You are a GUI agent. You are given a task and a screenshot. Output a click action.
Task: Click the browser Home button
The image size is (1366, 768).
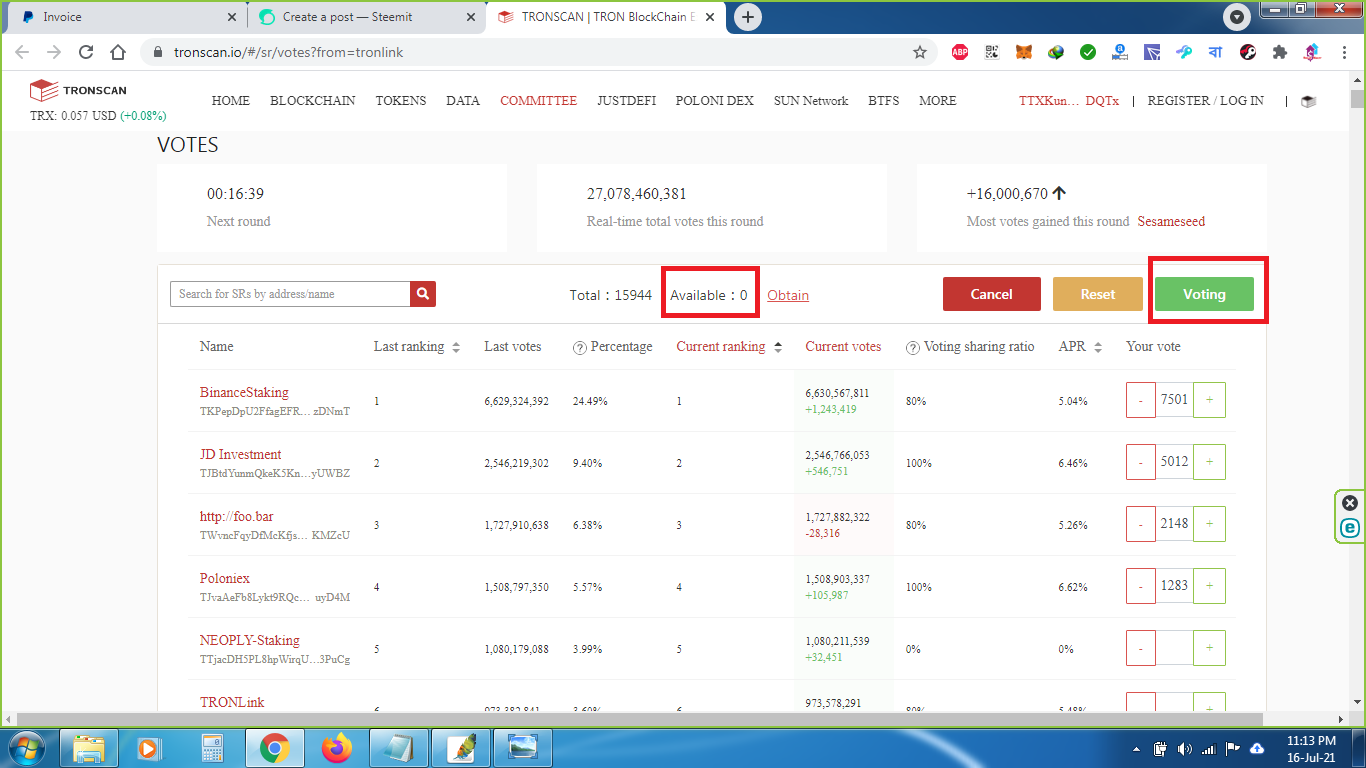click(118, 52)
